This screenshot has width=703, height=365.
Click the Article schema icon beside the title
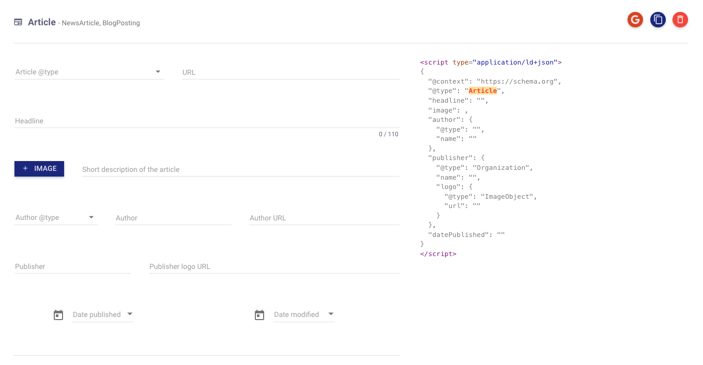18,22
